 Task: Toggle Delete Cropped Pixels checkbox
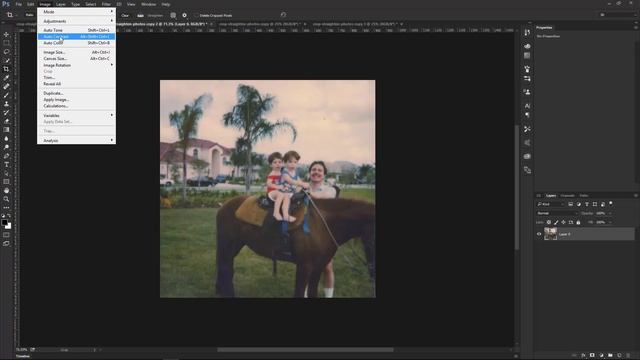[x=196, y=16]
